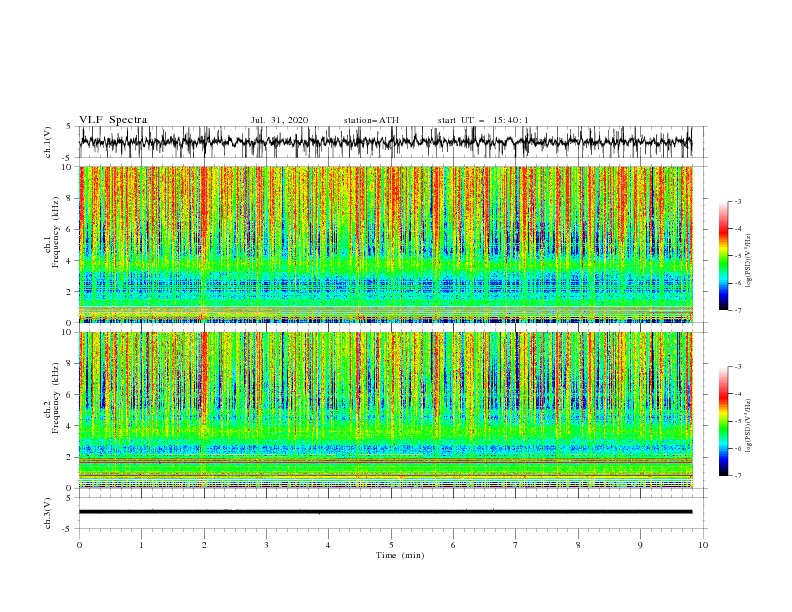
Task: Click the ch.3 flat waveform trace
Action: 385,512
